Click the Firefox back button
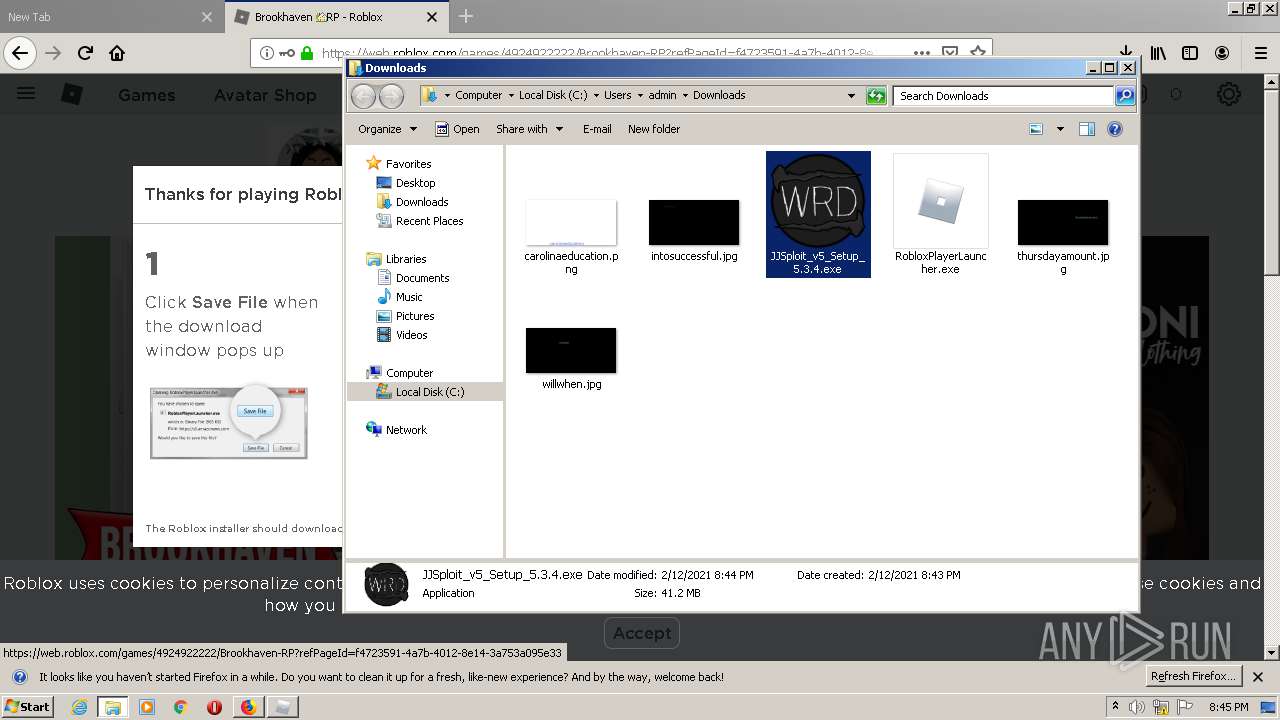Image resolution: width=1280 pixels, height=720 pixels. 20,53
